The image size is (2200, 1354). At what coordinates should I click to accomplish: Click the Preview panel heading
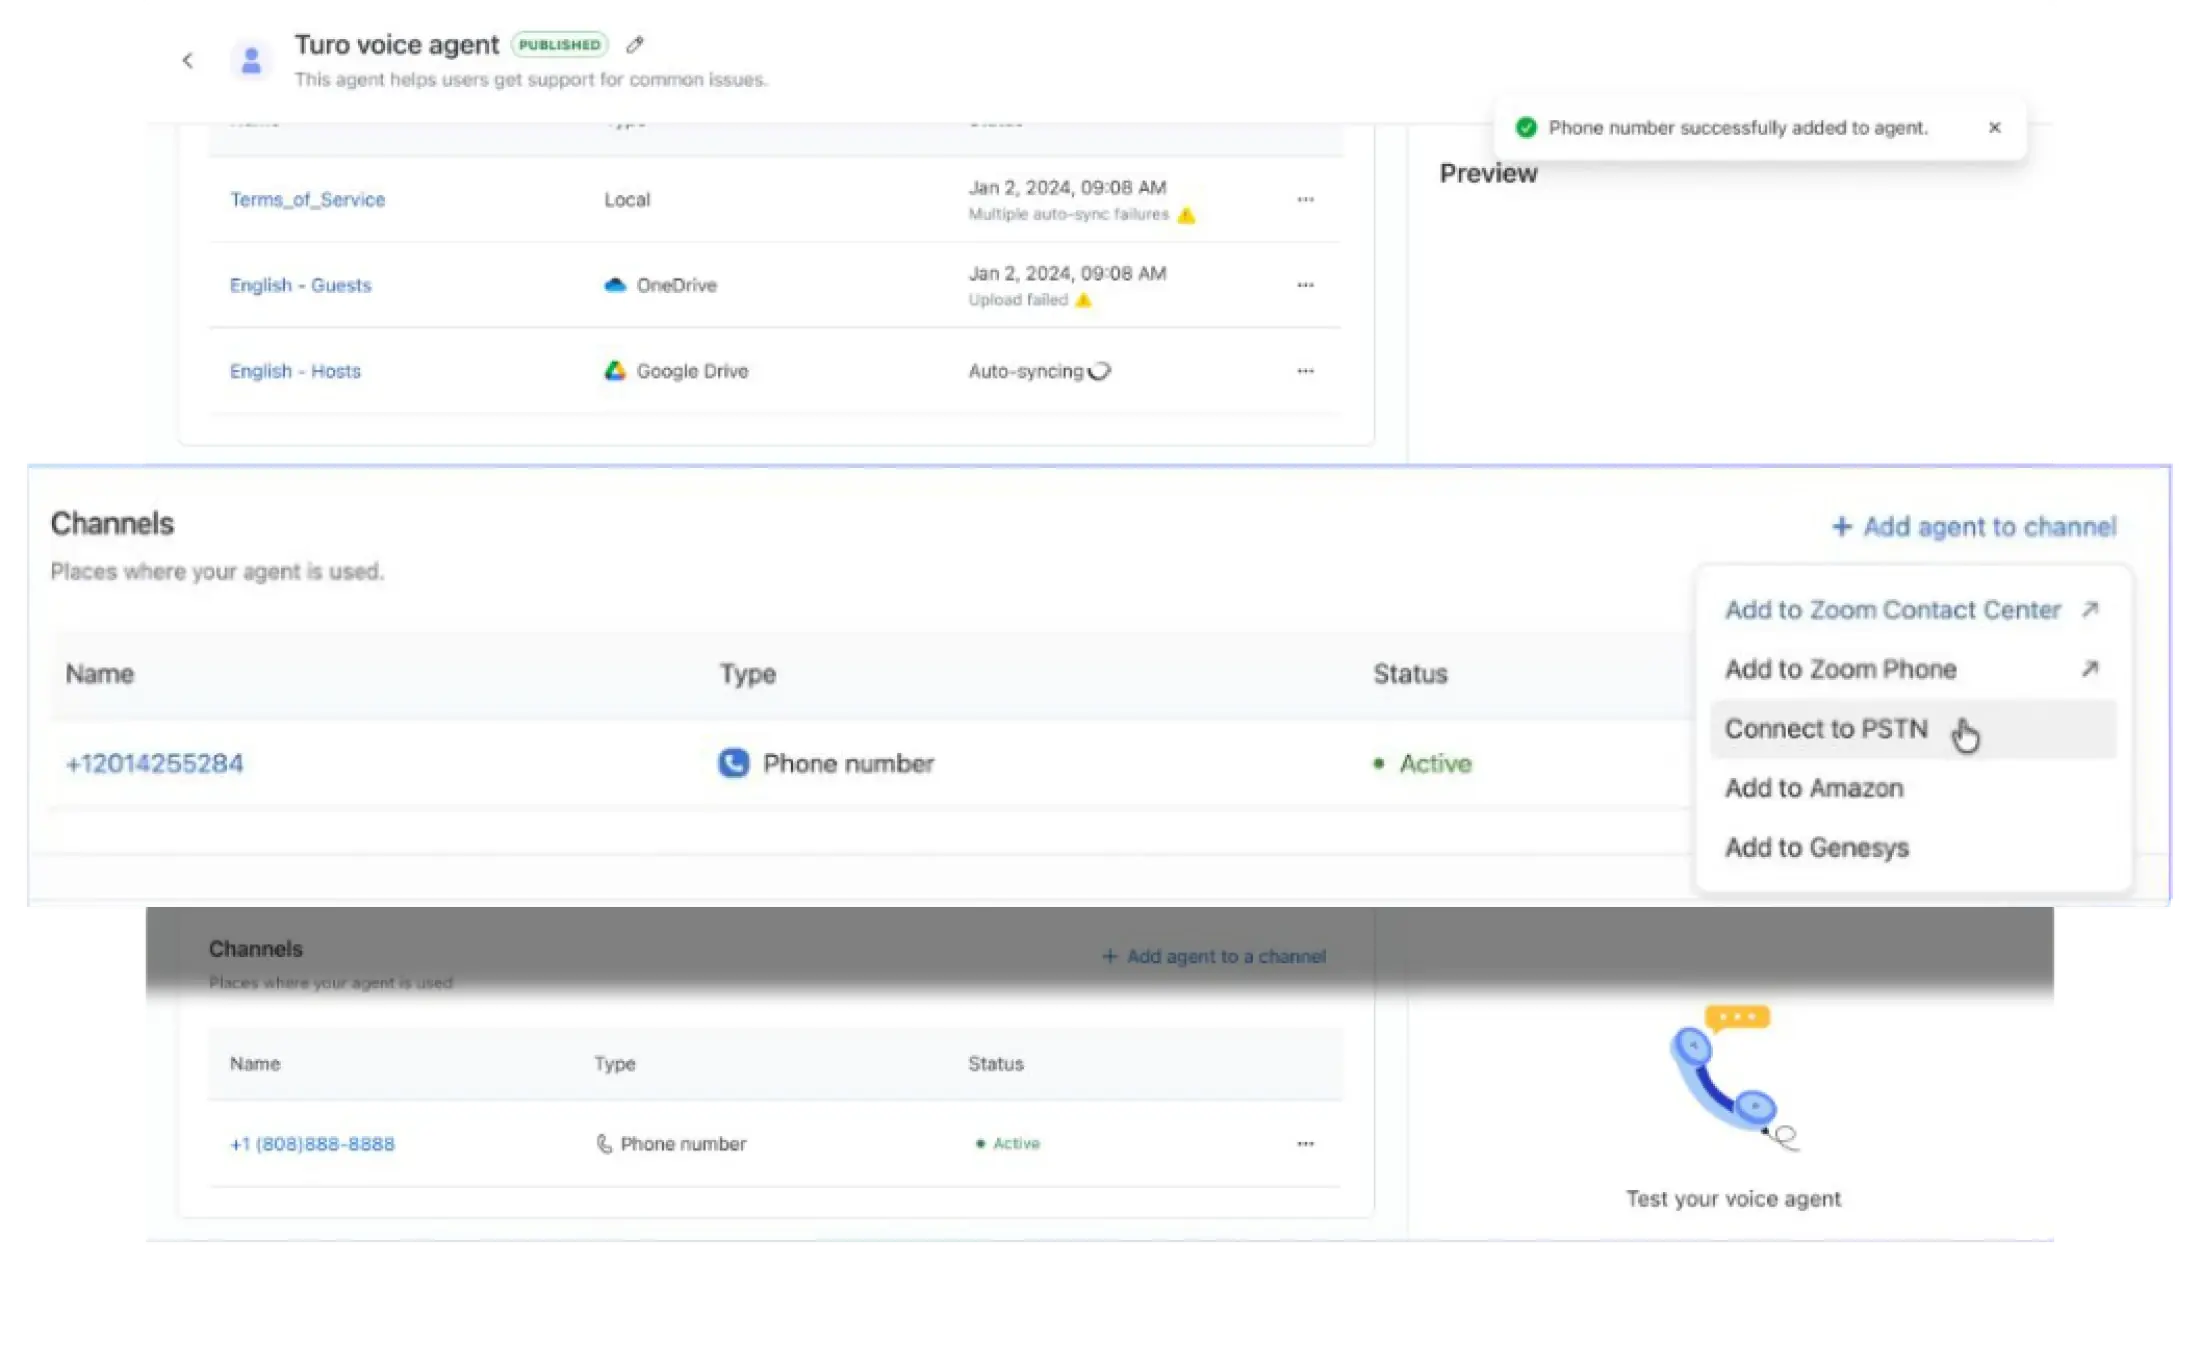1488,174
